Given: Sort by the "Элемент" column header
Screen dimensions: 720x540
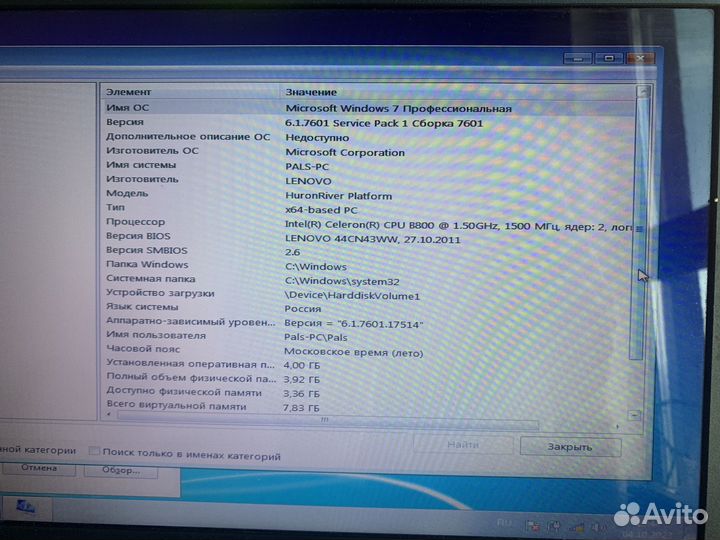Looking at the screenshot, I should [x=190, y=92].
